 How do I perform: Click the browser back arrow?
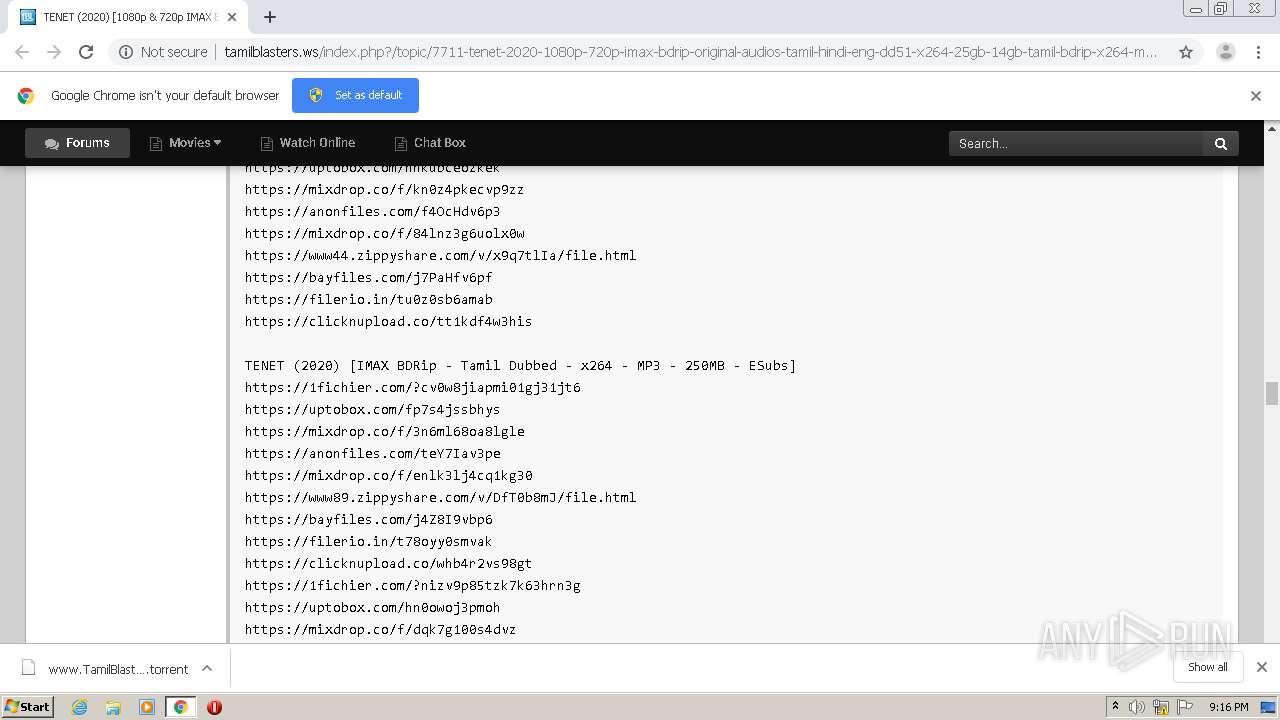tap(22, 52)
